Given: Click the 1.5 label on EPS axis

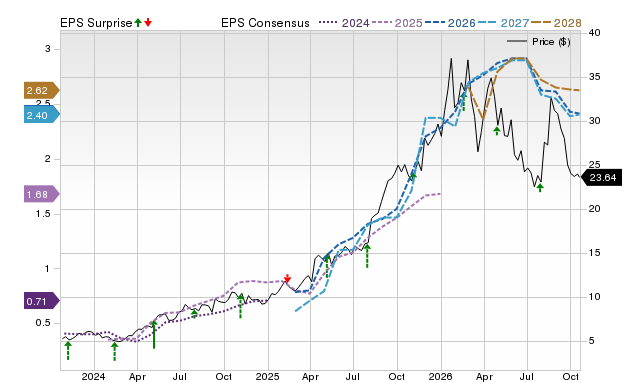Looking at the screenshot, I should (43, 214).
